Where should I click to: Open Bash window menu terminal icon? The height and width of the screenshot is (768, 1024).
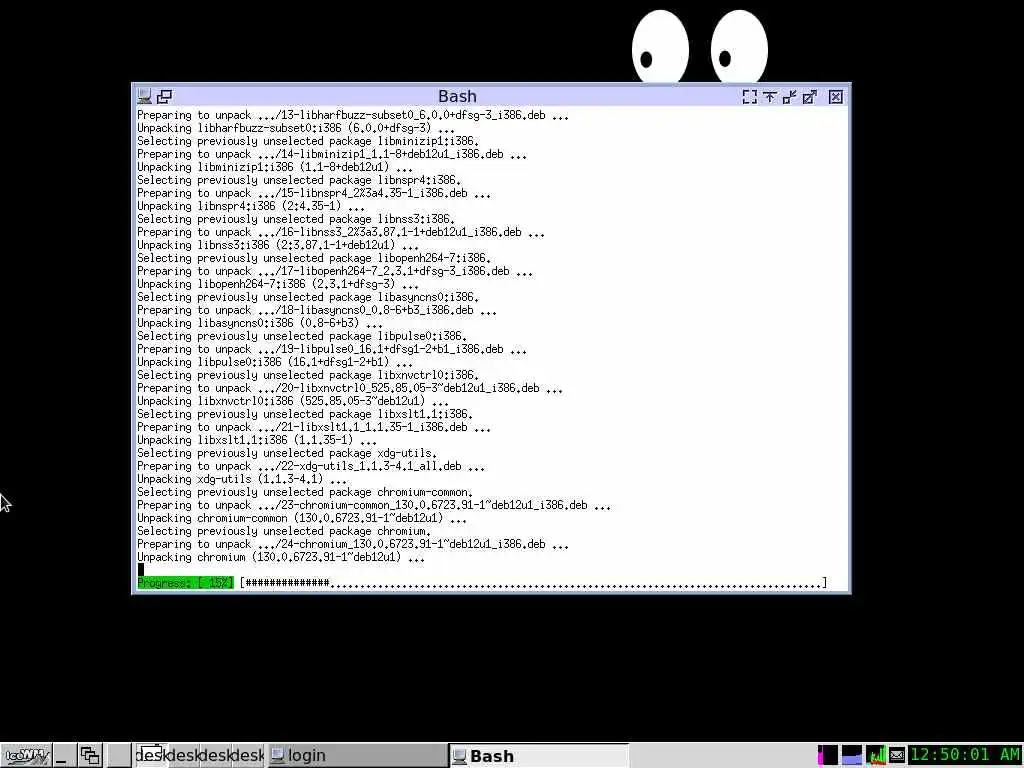tap(144, 97)
